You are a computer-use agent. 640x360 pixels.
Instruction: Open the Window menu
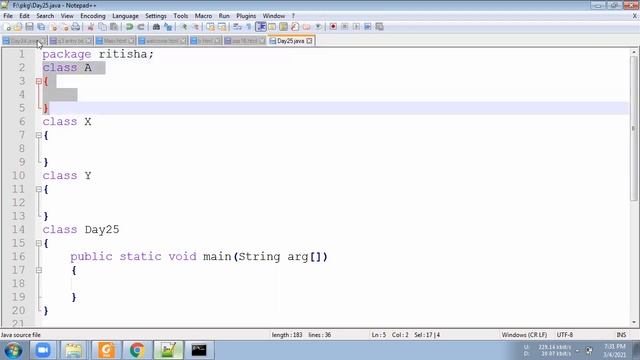click(273, 16)
